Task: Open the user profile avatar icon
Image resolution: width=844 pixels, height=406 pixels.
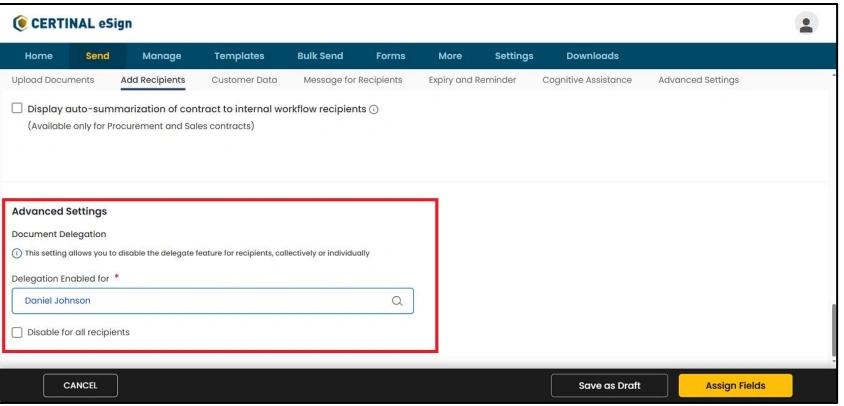Action: (x=806, y=24)
